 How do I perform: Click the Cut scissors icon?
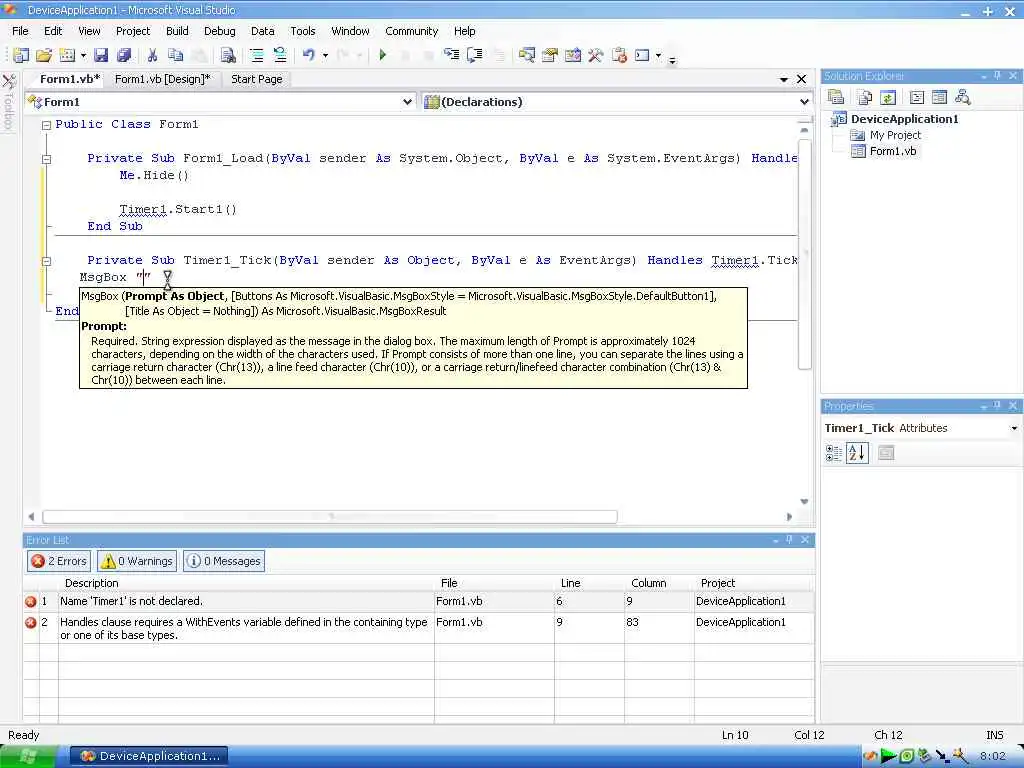click(x=152, y=56)
